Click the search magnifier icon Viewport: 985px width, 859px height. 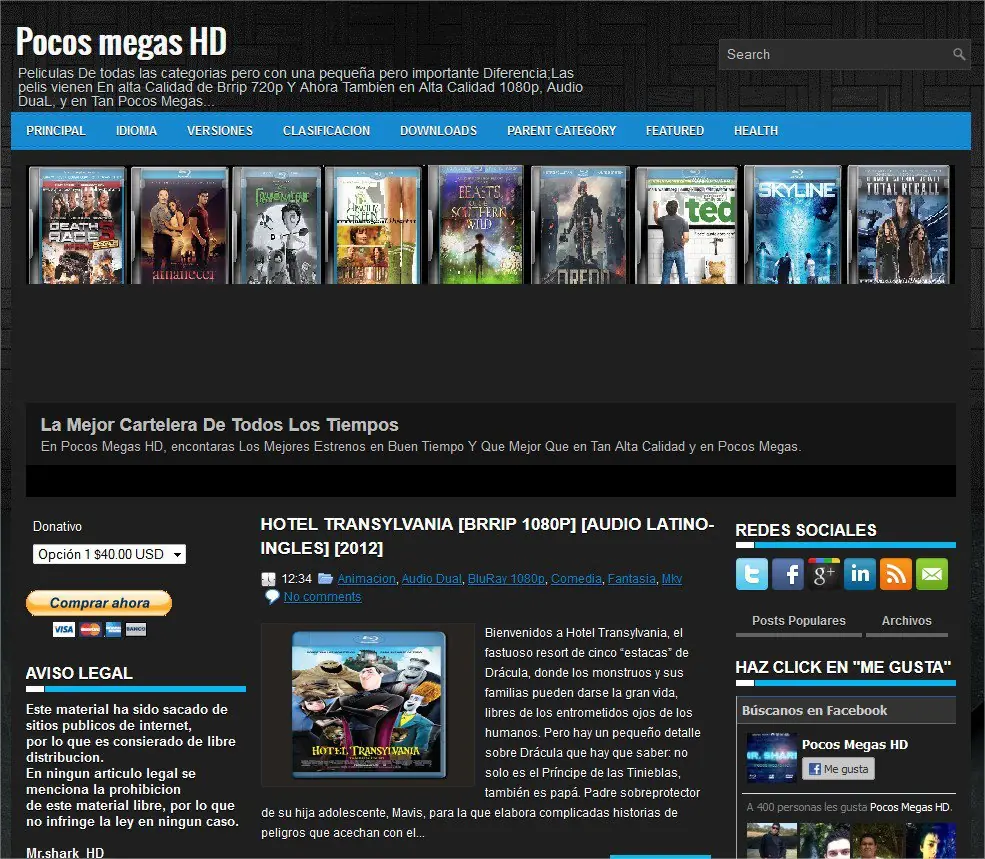[x=959, y=55]
